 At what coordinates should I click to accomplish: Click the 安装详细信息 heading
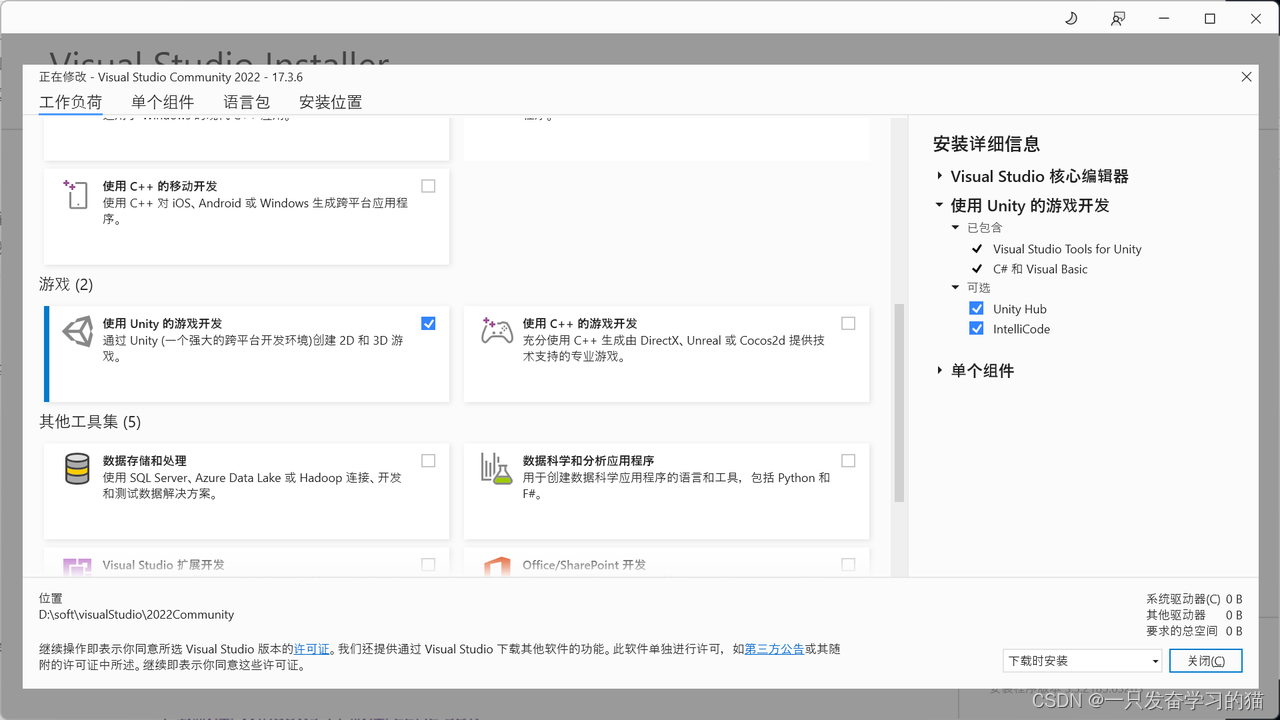(x=986, y=144)
